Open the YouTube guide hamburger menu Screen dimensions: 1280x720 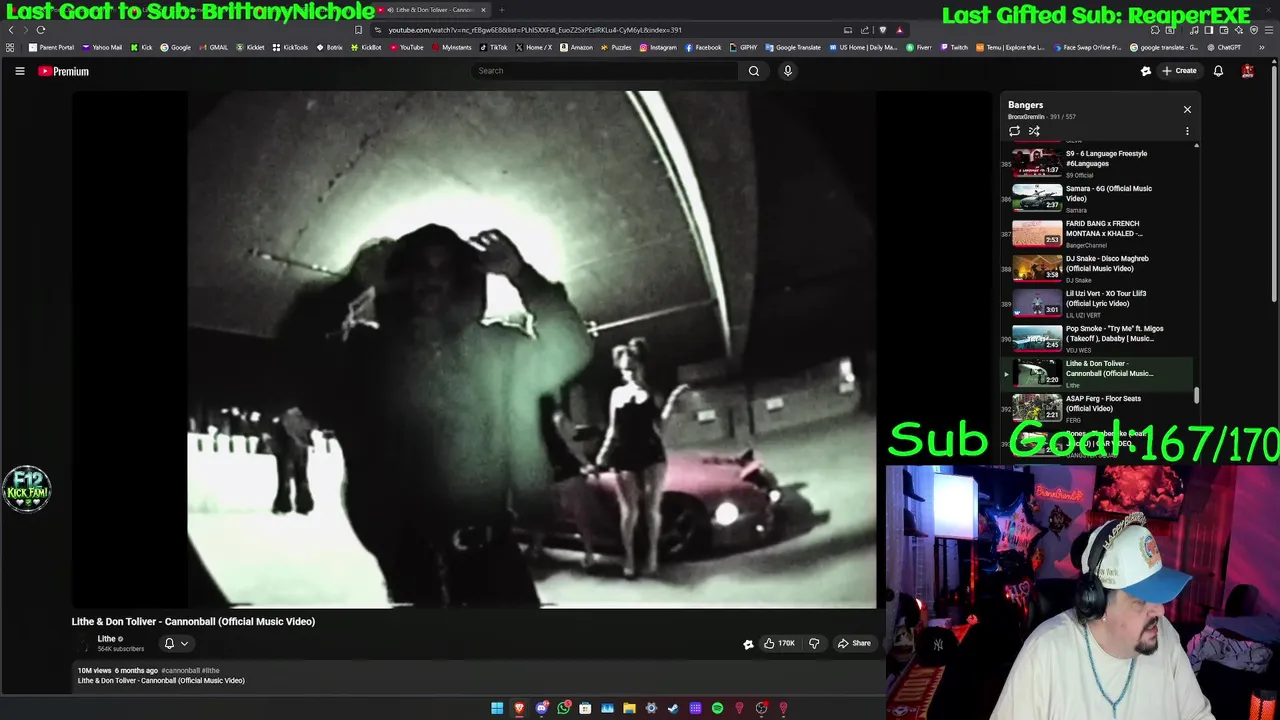[x=19, y=71]
